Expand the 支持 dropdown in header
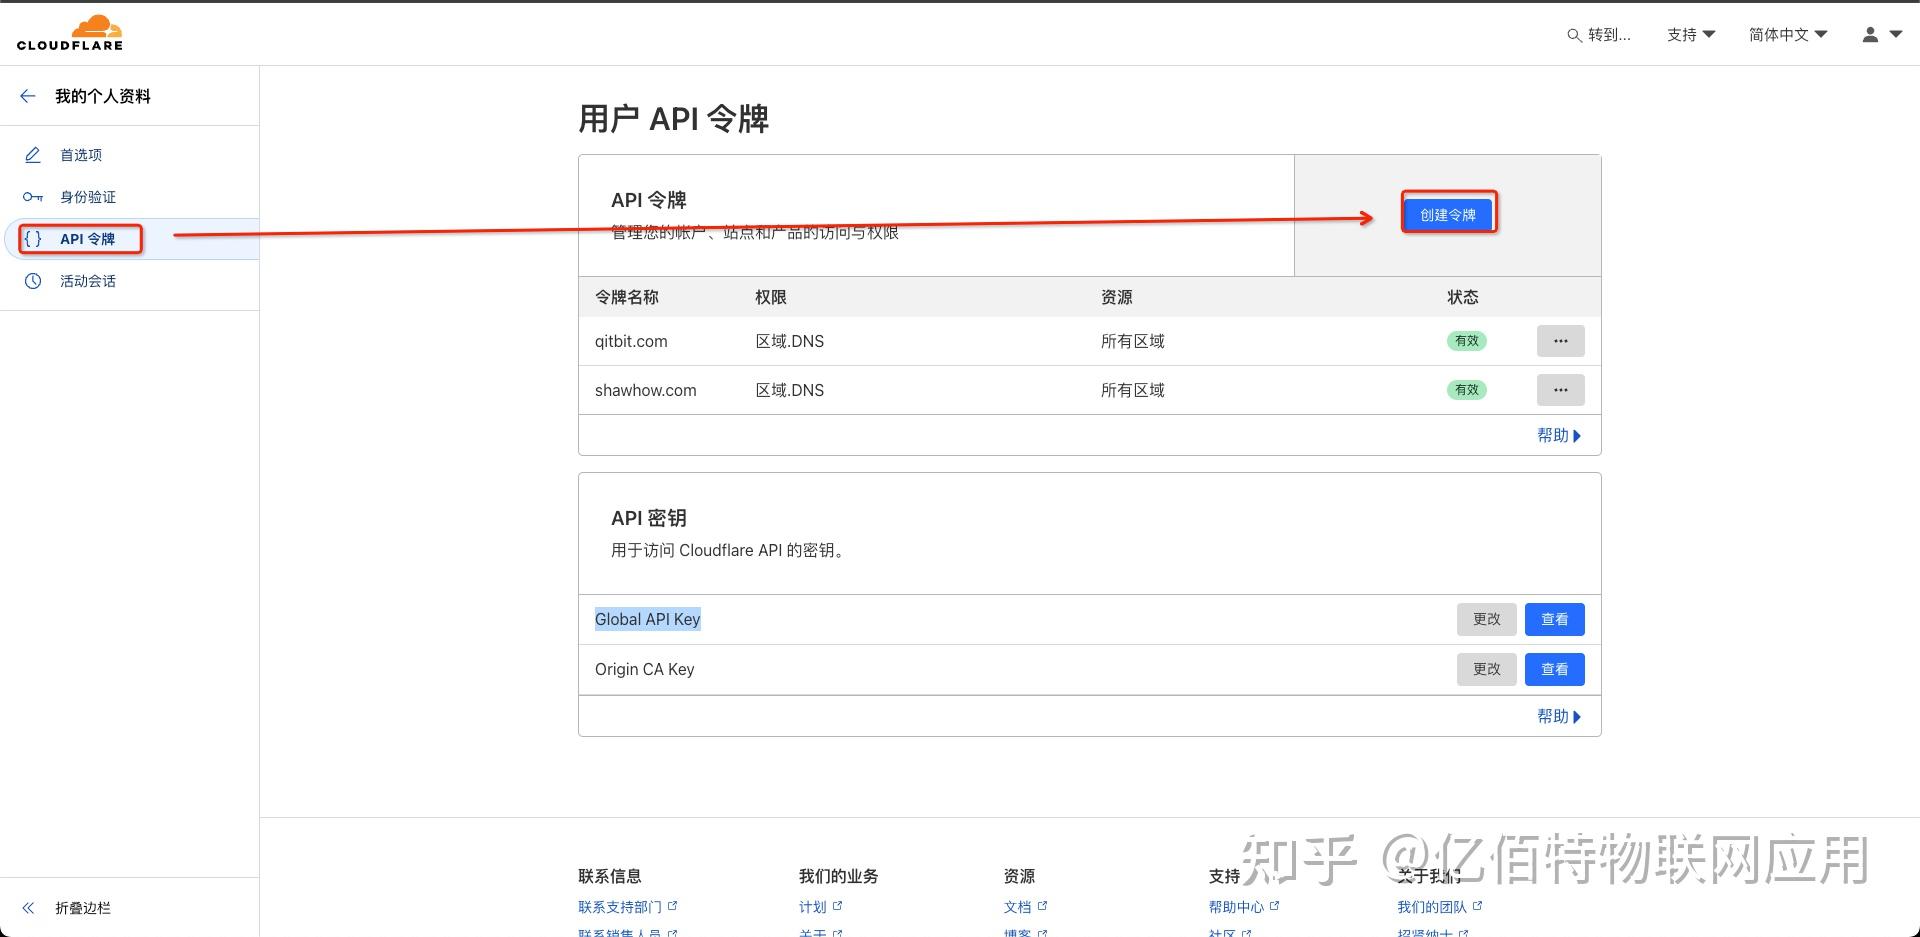The image size is (1920, 937). point(1691,35)
